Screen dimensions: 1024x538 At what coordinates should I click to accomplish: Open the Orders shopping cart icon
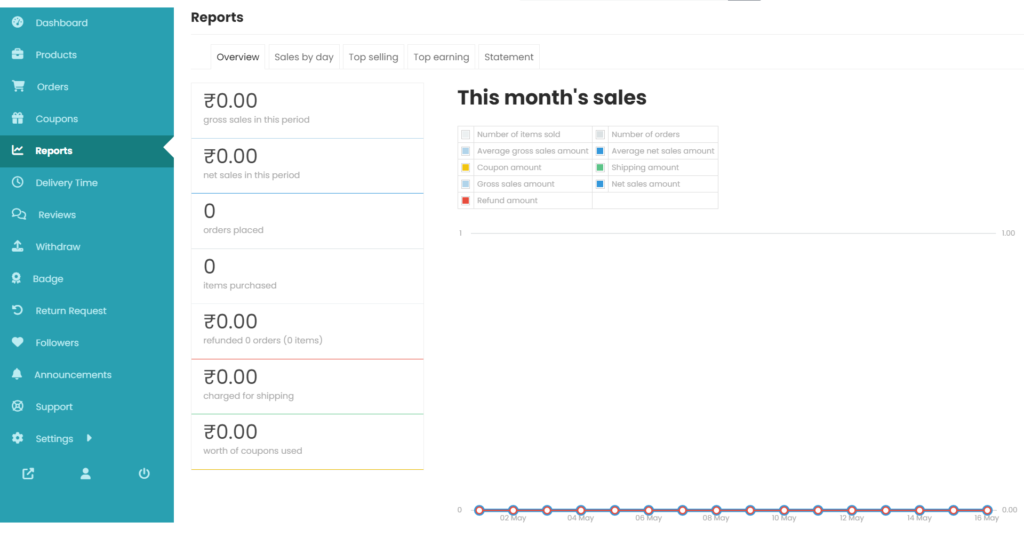pos(18,86)
